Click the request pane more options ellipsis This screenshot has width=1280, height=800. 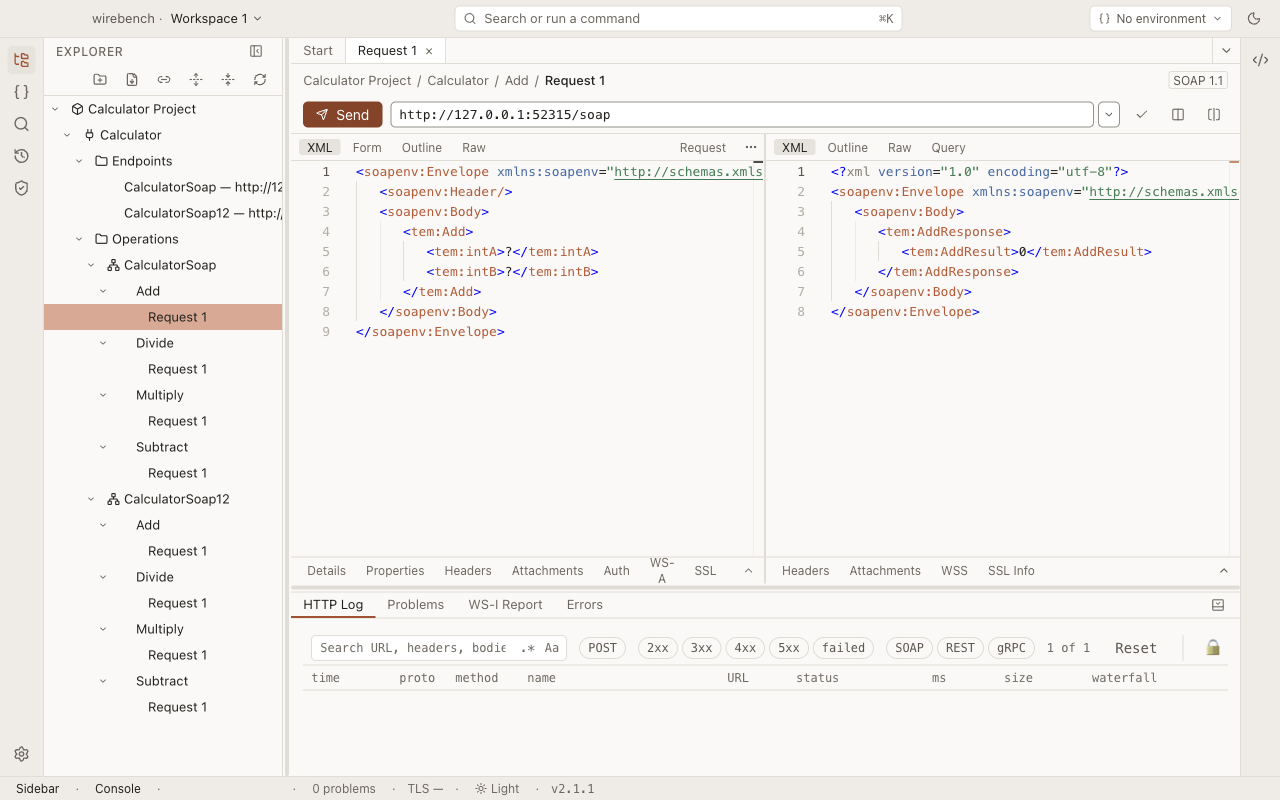(x=751, y=147)
